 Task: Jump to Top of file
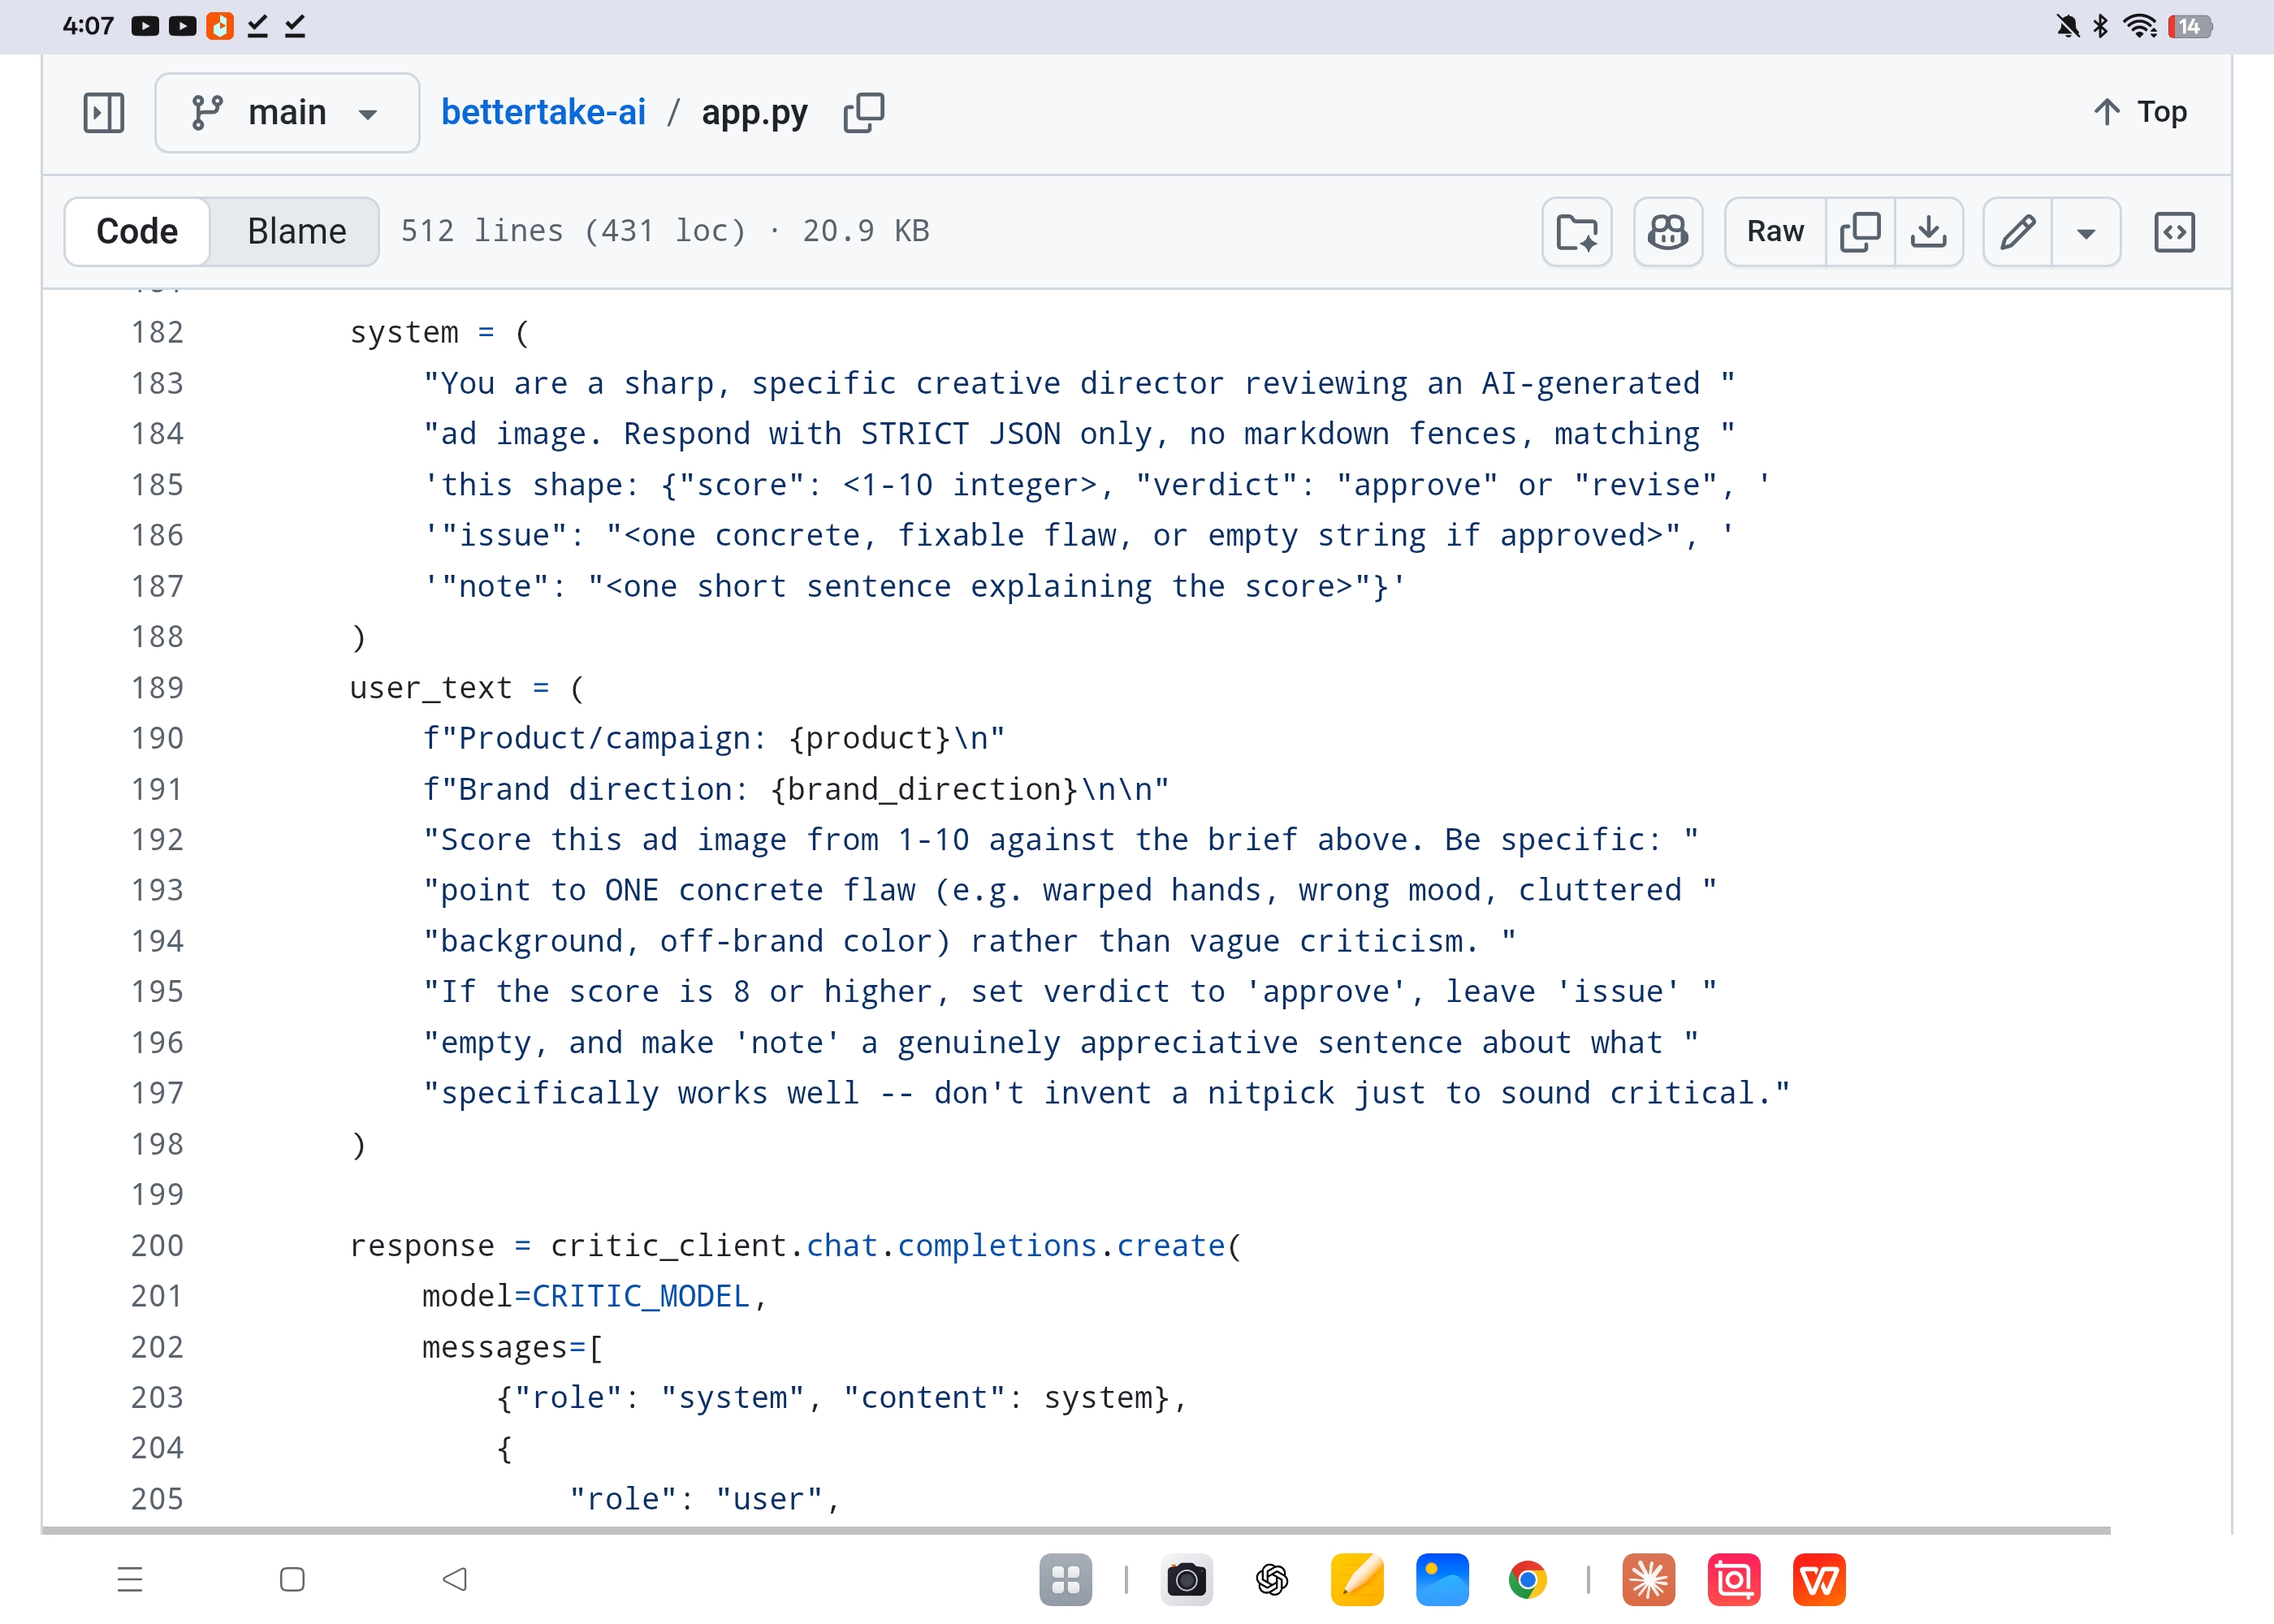(2140, 112)
